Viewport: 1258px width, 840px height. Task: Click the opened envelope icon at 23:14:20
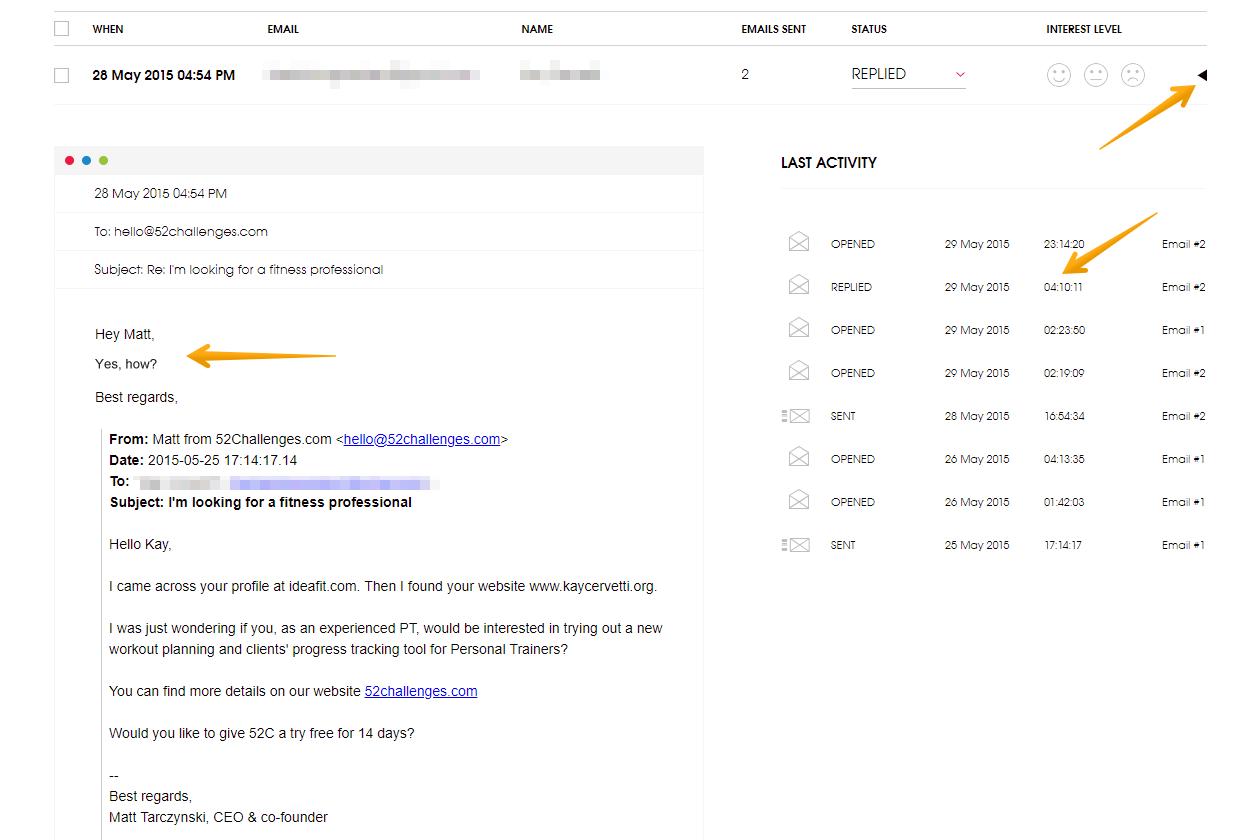[x=798, y=242]
